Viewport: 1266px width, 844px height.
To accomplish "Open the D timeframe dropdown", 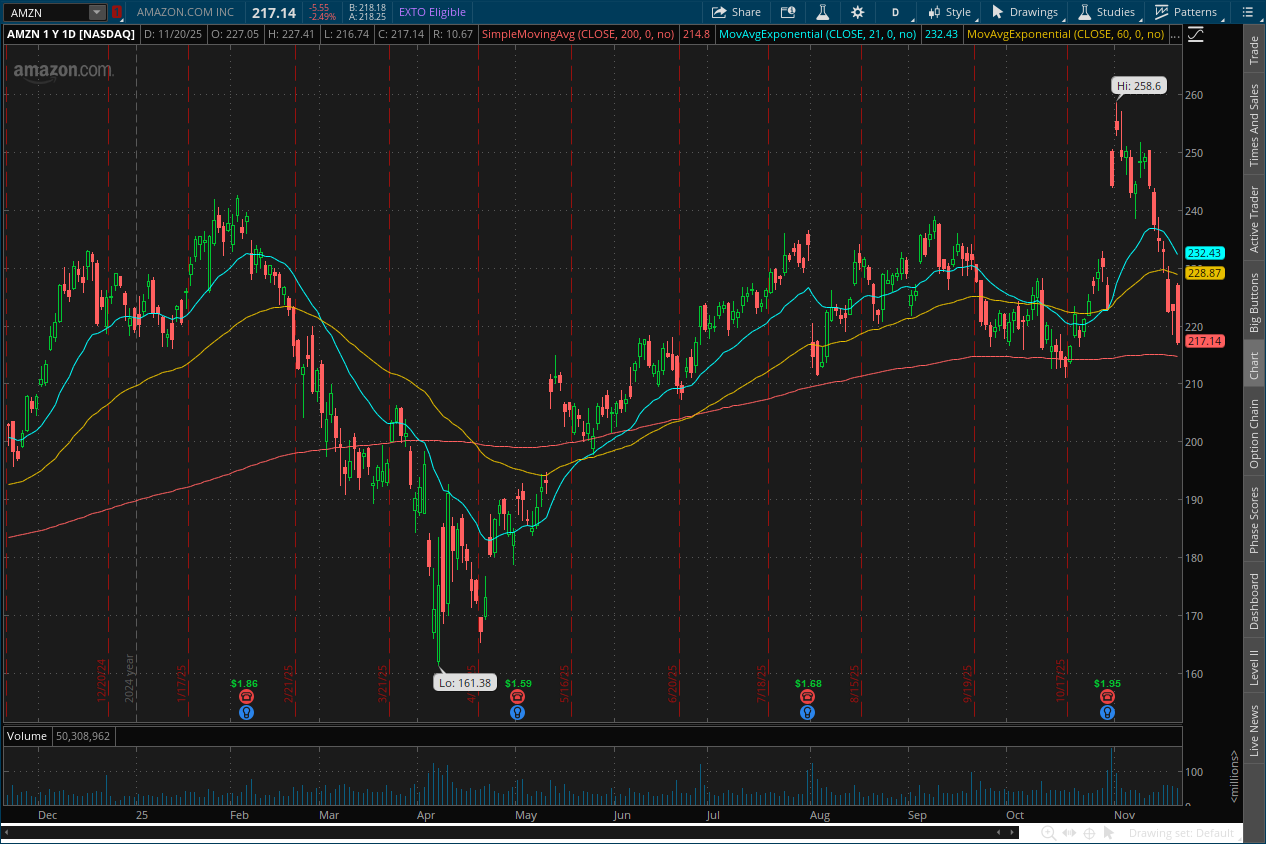I will (895, 12).
